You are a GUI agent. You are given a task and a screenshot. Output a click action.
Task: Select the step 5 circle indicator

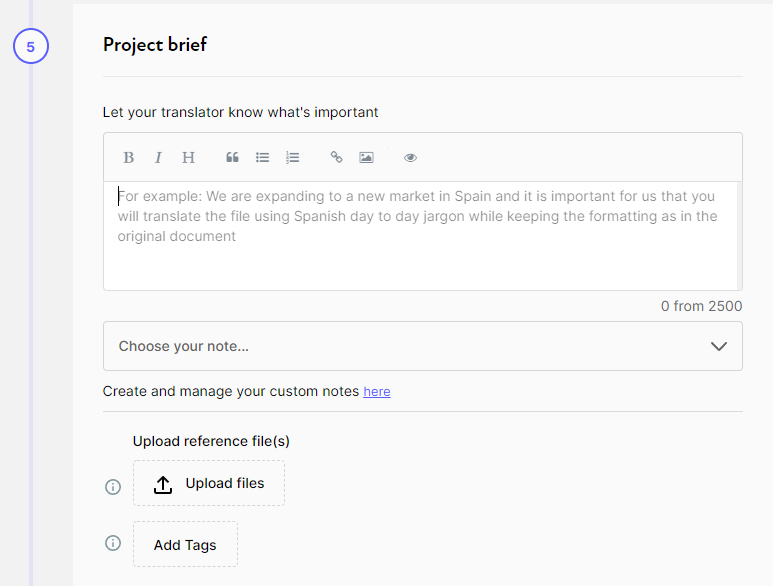[30, 46]
